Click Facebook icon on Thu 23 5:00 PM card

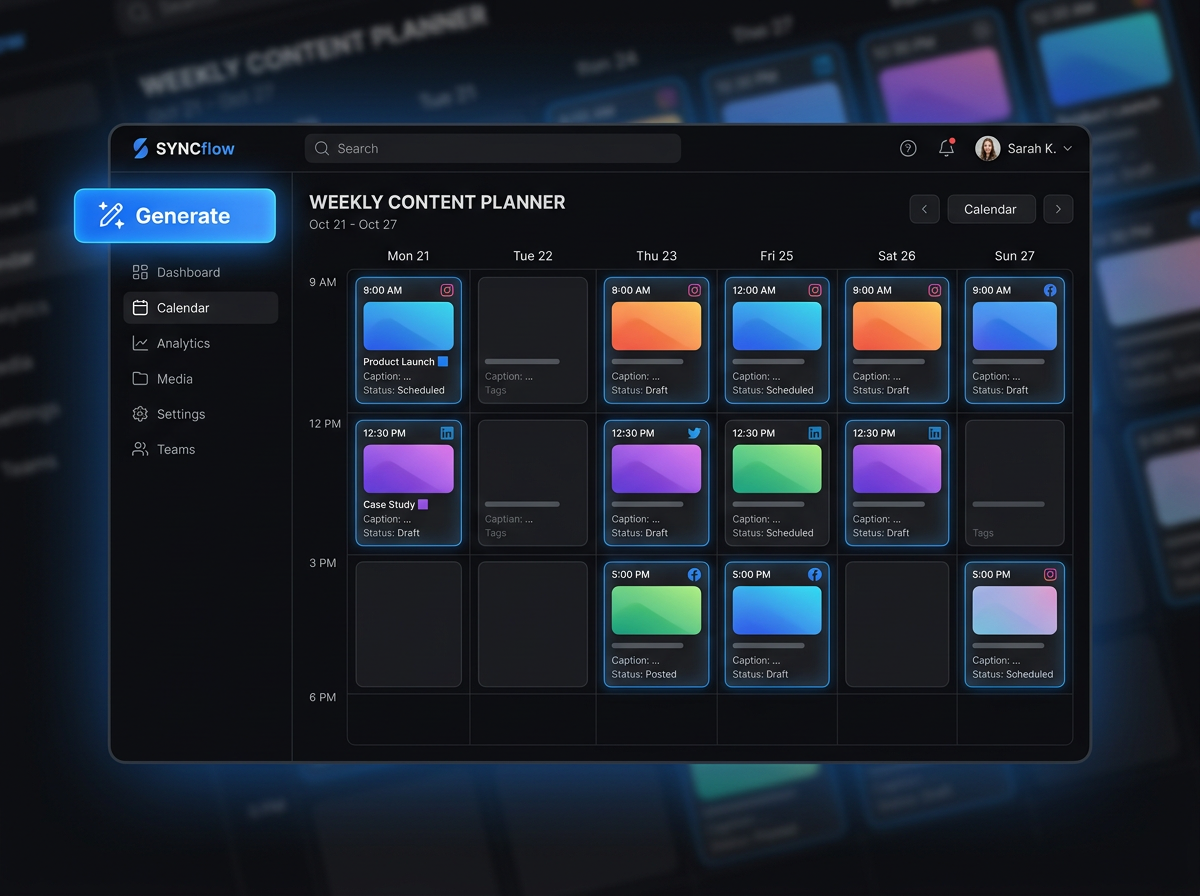694,574
